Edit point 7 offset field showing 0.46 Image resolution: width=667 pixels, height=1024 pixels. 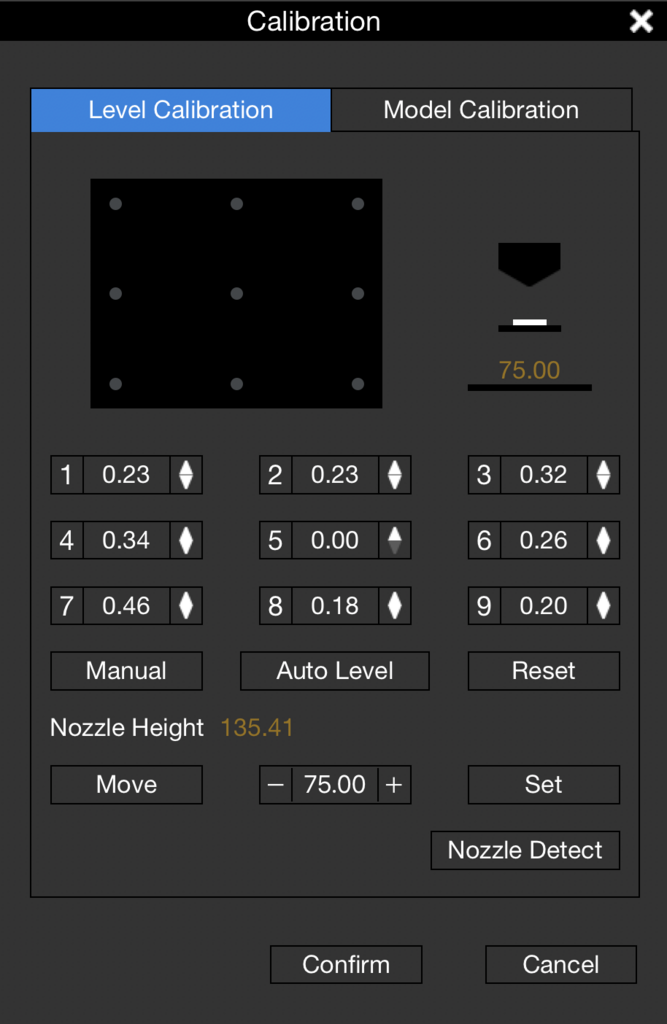click(x=126, y=606)
